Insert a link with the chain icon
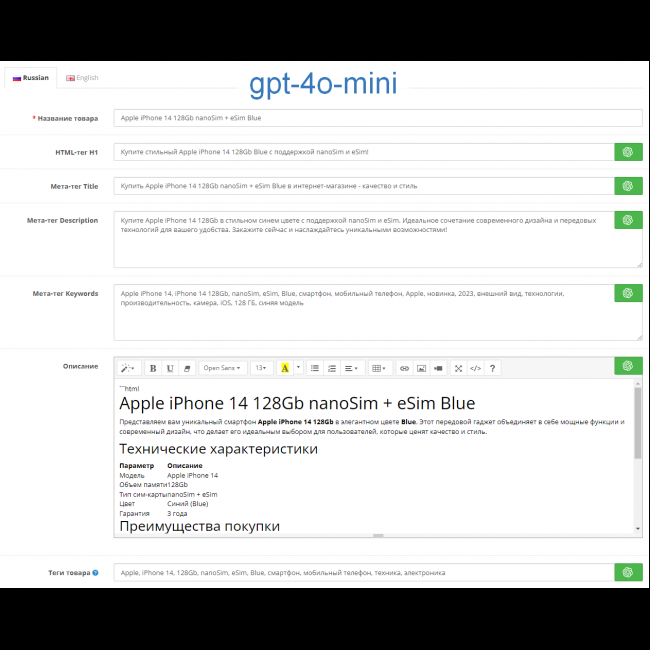This screenshot has height=650, width=650. point(404,368)
